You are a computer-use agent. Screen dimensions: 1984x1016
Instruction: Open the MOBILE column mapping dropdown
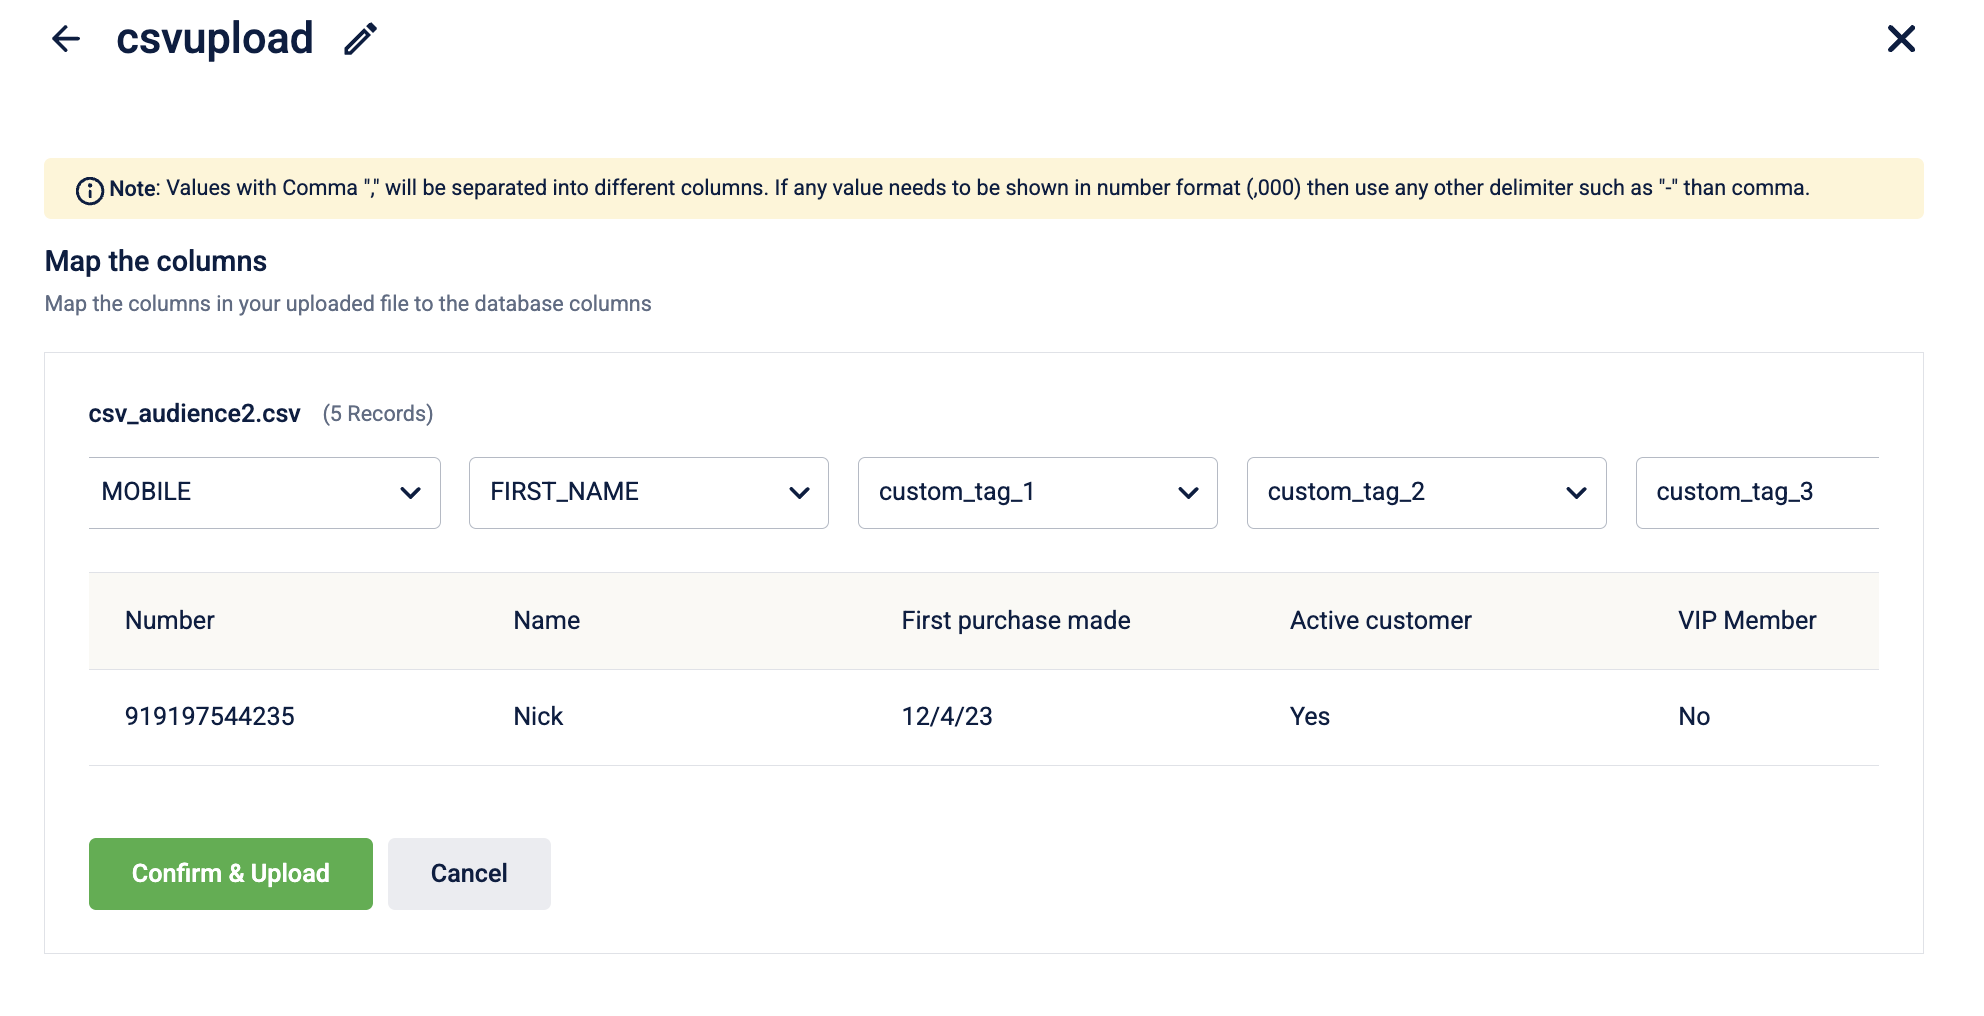(x=264, y=493)
